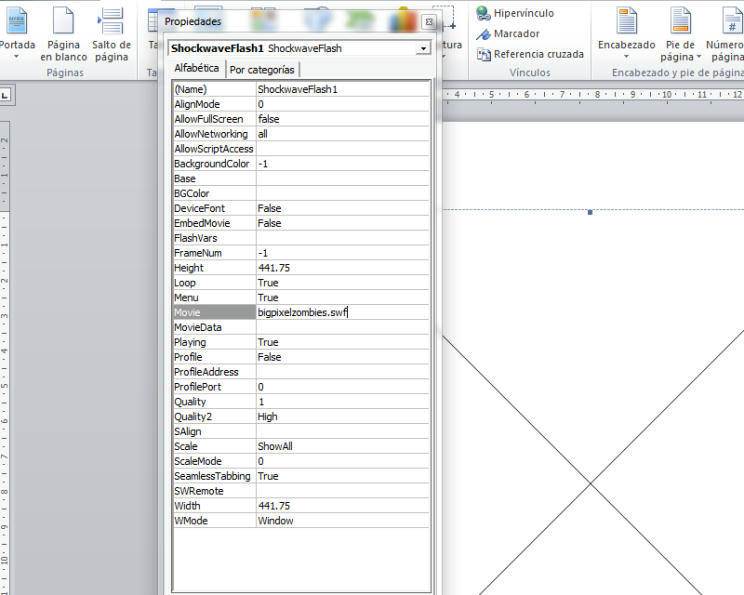
Task: Click the Movie field bigpixelzombies.swf
Action: (342, 313)
